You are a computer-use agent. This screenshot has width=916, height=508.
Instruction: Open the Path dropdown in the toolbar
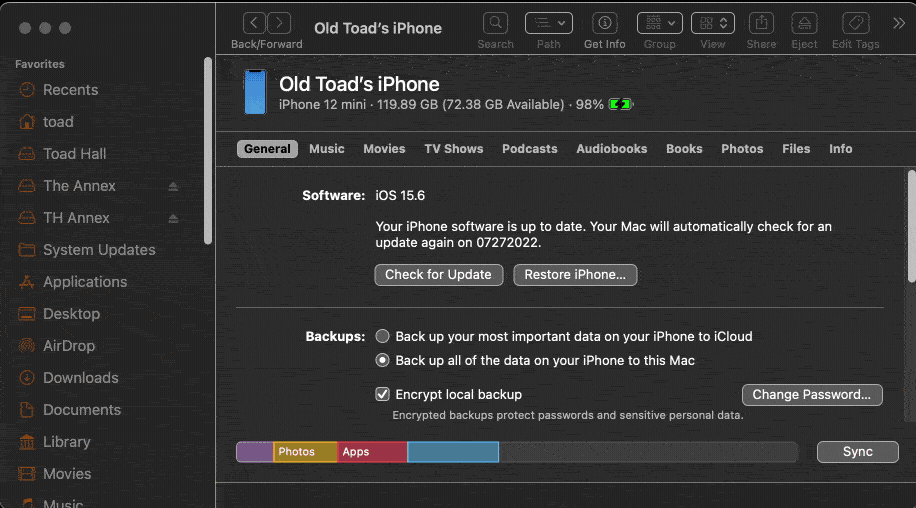(x=549, y=23)
